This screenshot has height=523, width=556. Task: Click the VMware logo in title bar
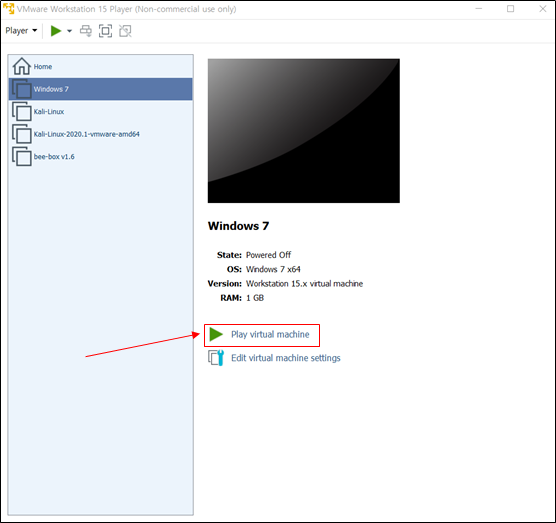coord(9,9)
